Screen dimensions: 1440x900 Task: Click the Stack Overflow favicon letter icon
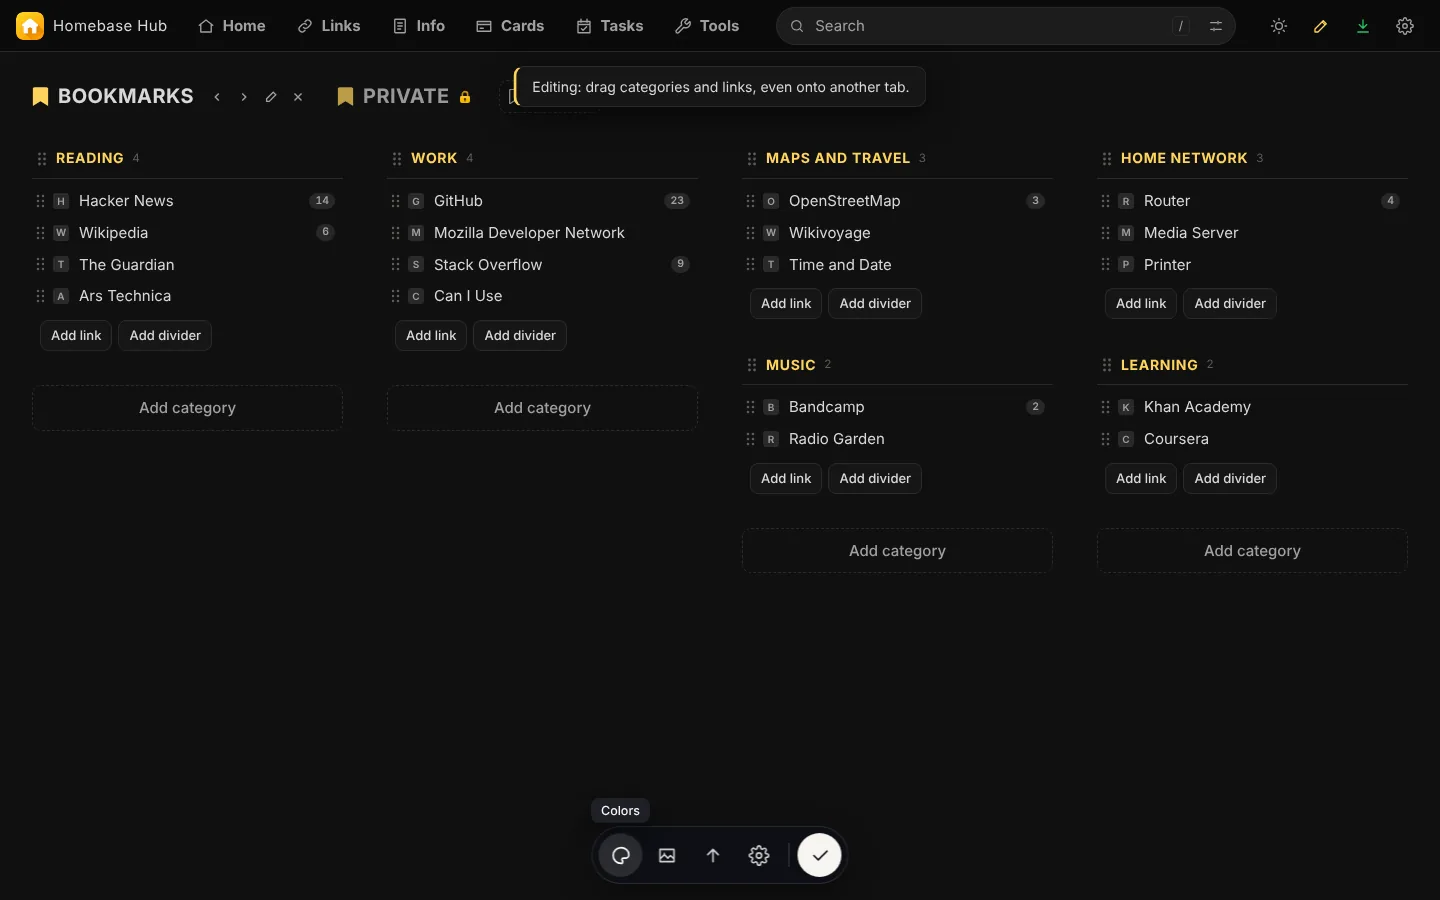416,265
